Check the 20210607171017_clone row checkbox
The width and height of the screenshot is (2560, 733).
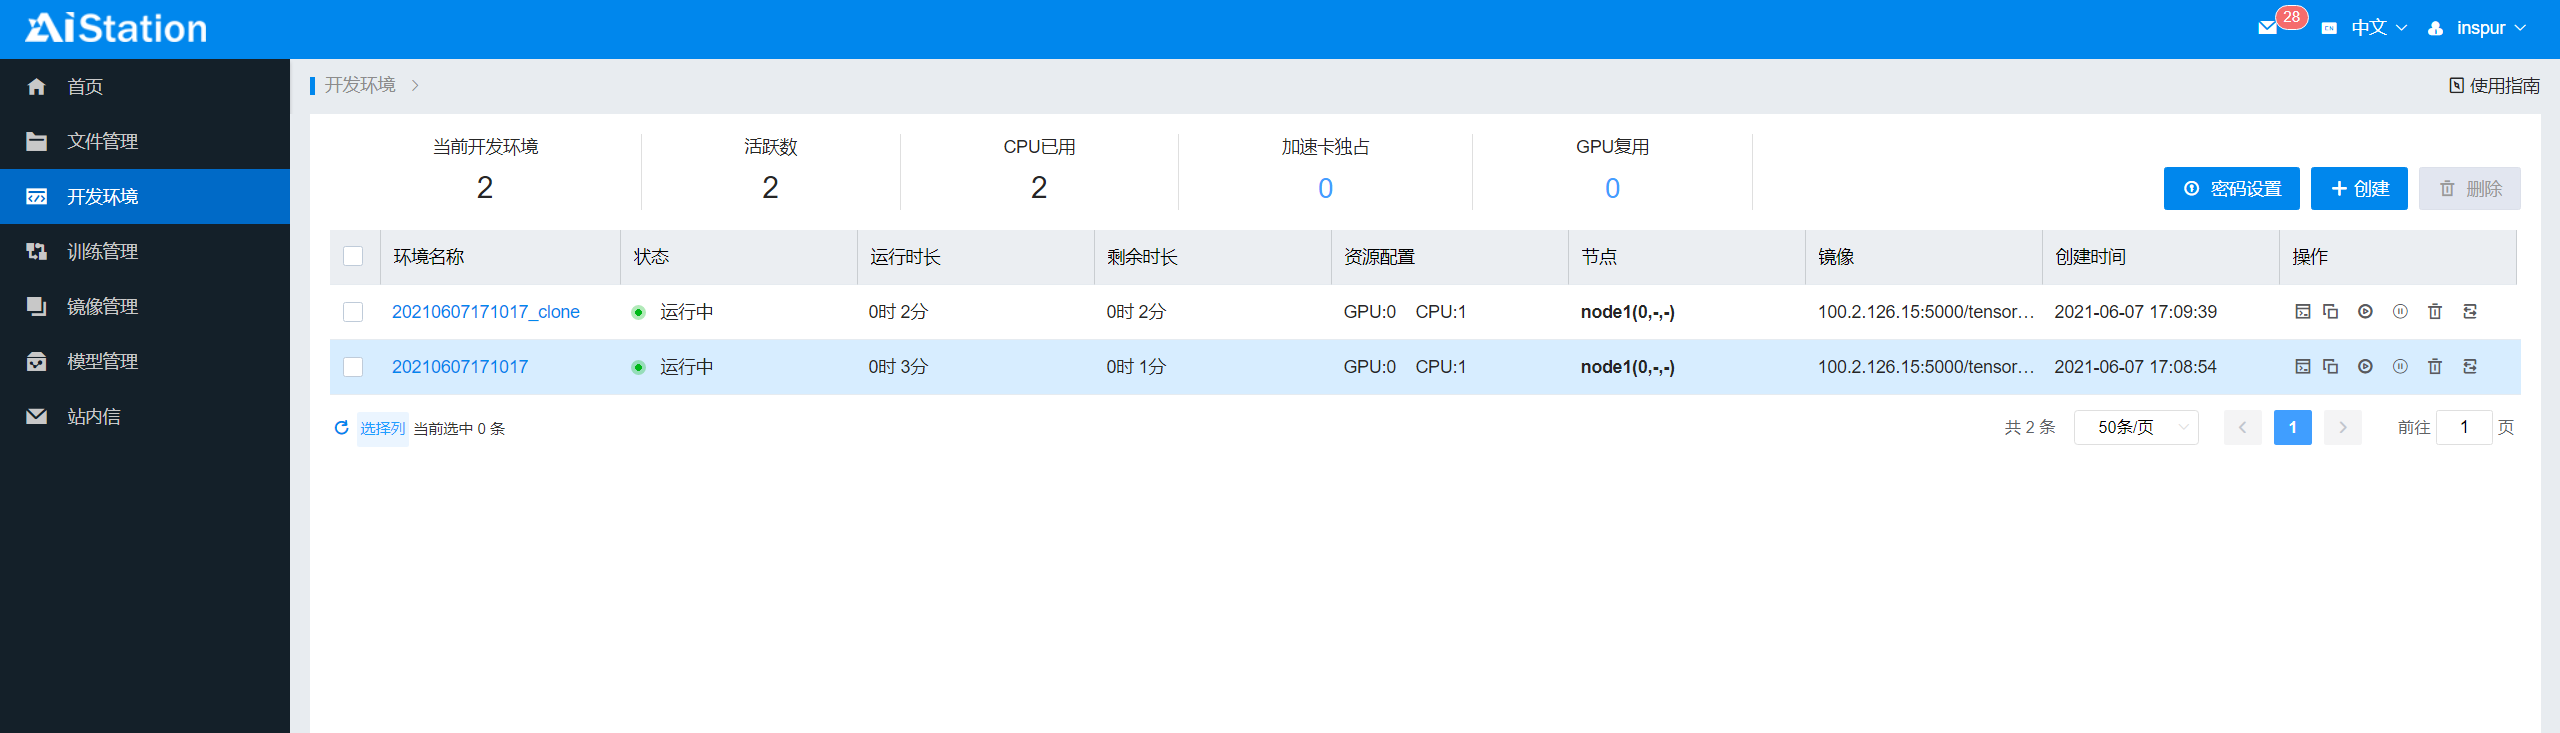tap(353, 312)
